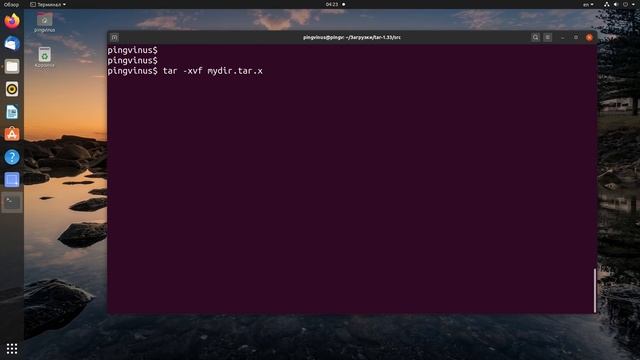
Task: Click the new tab button in the terminal titlebar
Action: point(114,38)
